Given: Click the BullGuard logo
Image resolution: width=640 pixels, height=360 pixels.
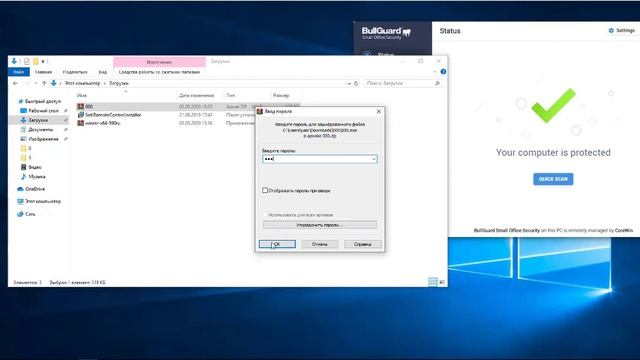Looking at the screenshot, I should pos(386,33).
